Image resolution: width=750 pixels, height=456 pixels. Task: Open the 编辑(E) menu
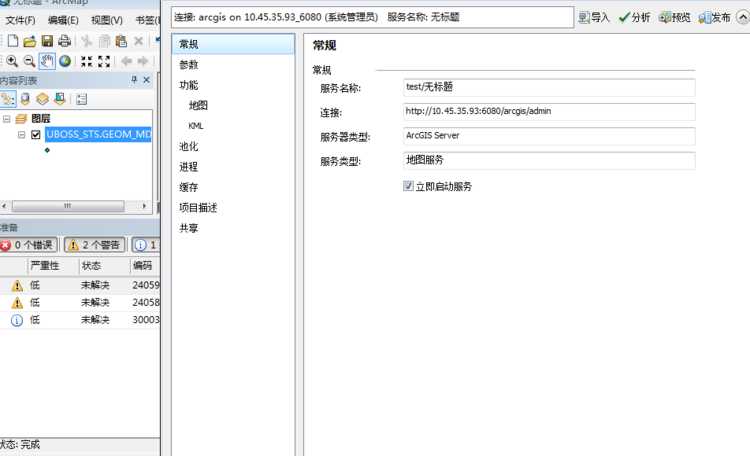click(x=63, y=20)
